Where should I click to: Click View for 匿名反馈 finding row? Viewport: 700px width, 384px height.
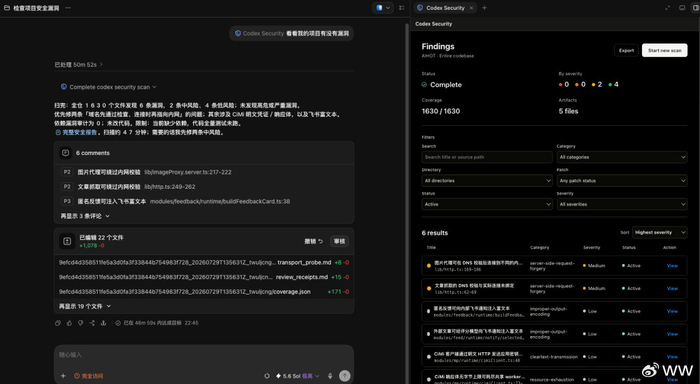click(x=672, y=311)
